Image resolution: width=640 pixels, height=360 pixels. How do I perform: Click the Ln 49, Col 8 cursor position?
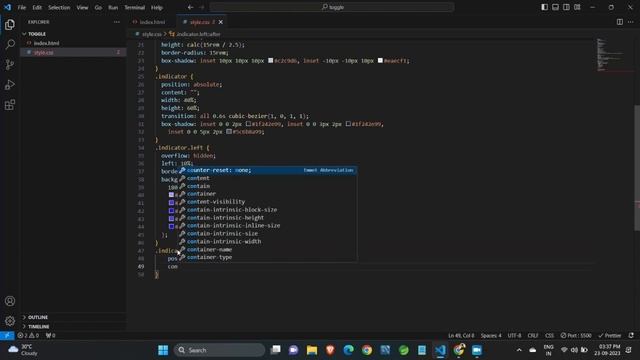tap(461, 336)
